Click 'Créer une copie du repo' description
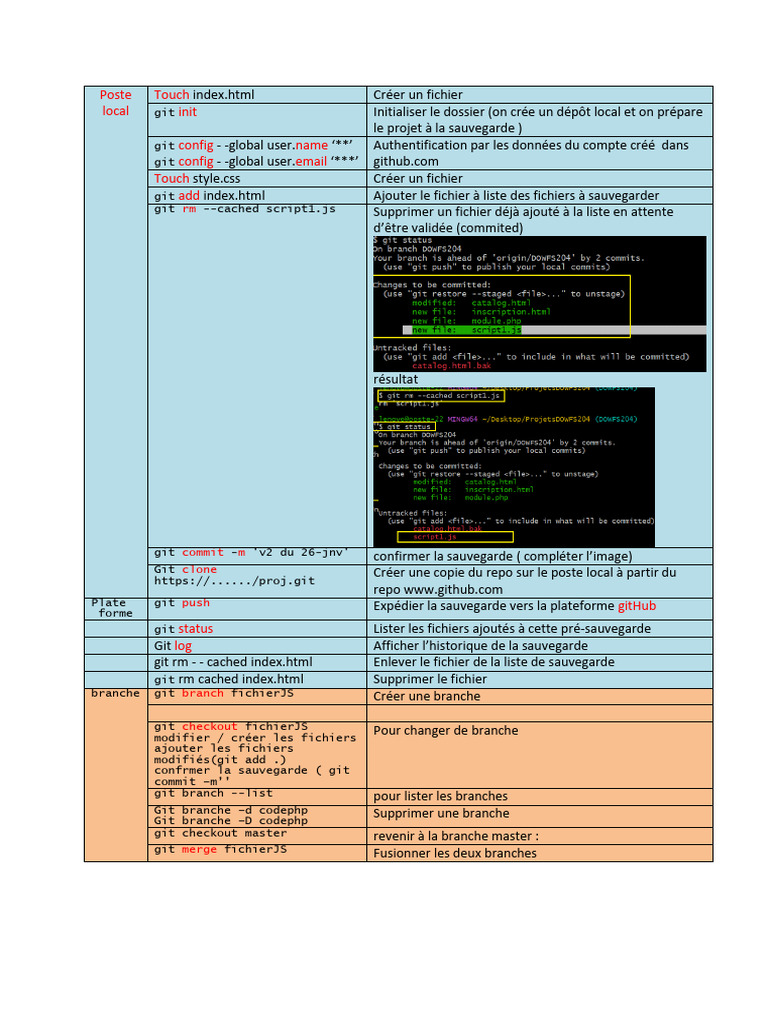768x1024 pixels. coord(524,581)
